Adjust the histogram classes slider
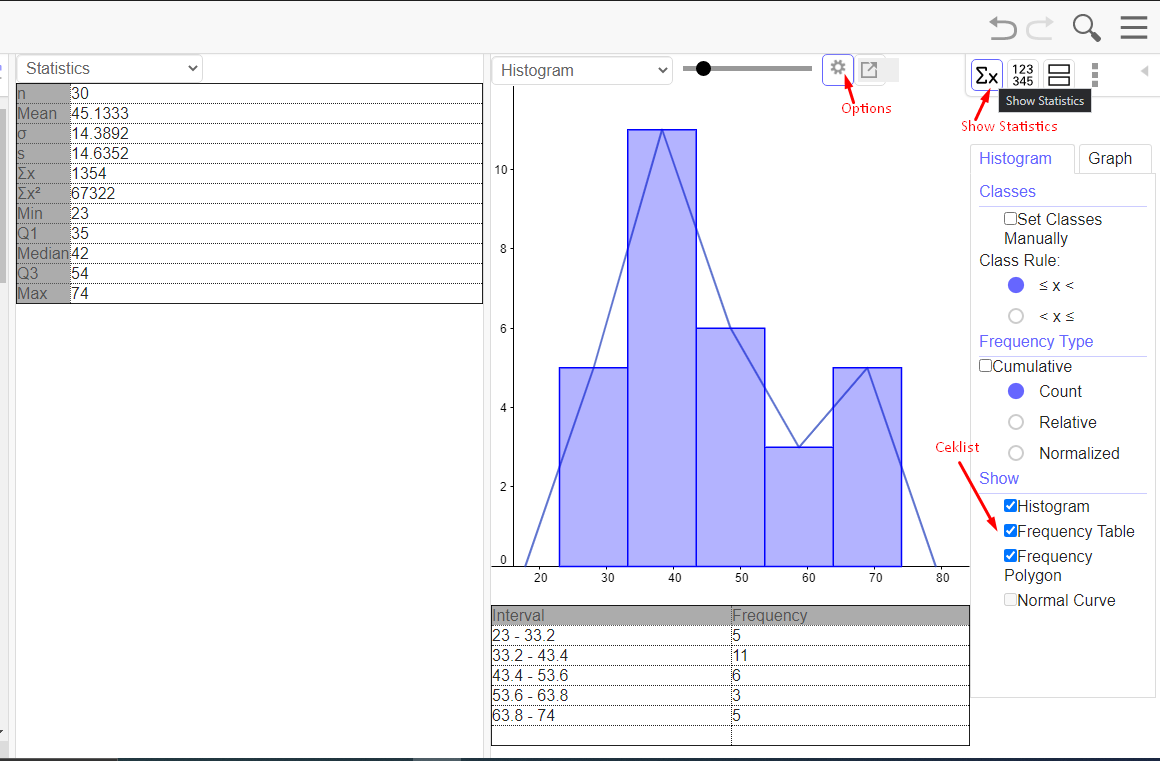The height and width of the screenshot is (761, 1160). tap(703, 68)
